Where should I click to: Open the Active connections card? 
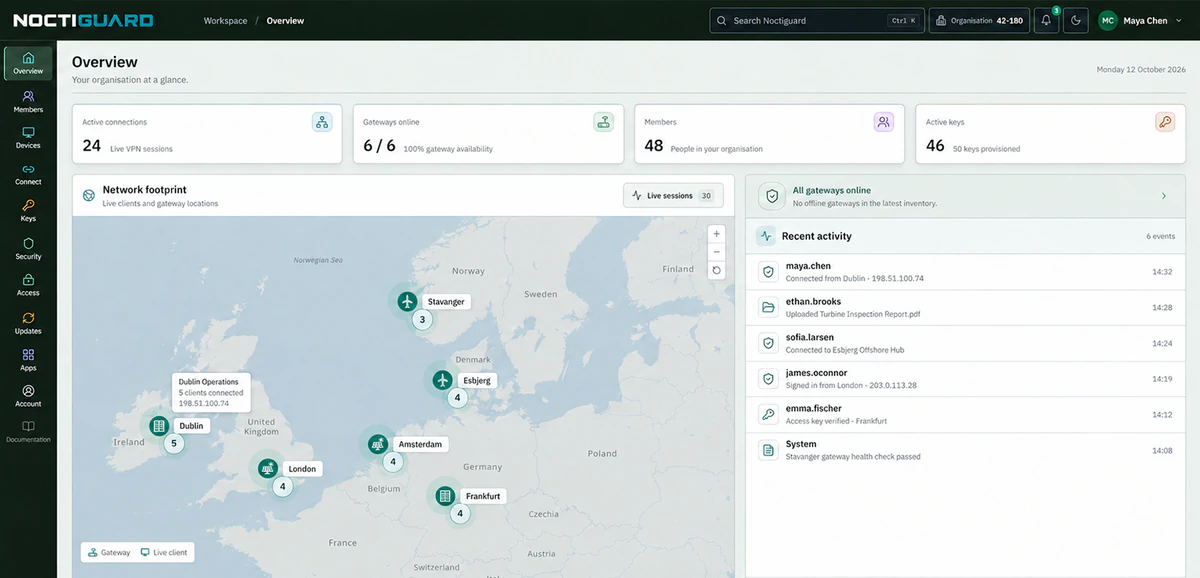pos(207,134)
